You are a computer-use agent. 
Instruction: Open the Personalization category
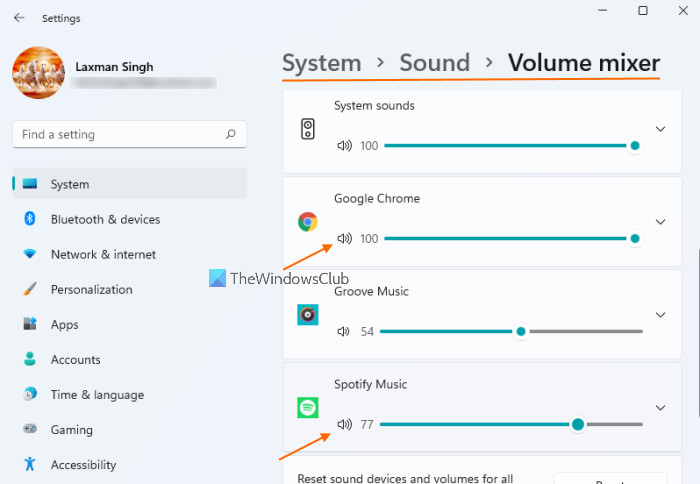pyautogui.click(x=91, y=289)
